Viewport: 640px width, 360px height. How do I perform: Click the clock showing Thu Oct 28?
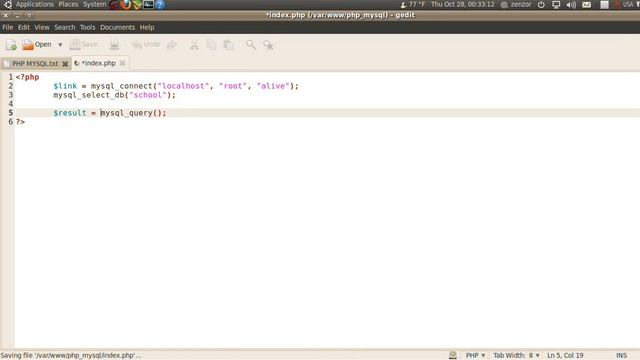pos(462,4)
